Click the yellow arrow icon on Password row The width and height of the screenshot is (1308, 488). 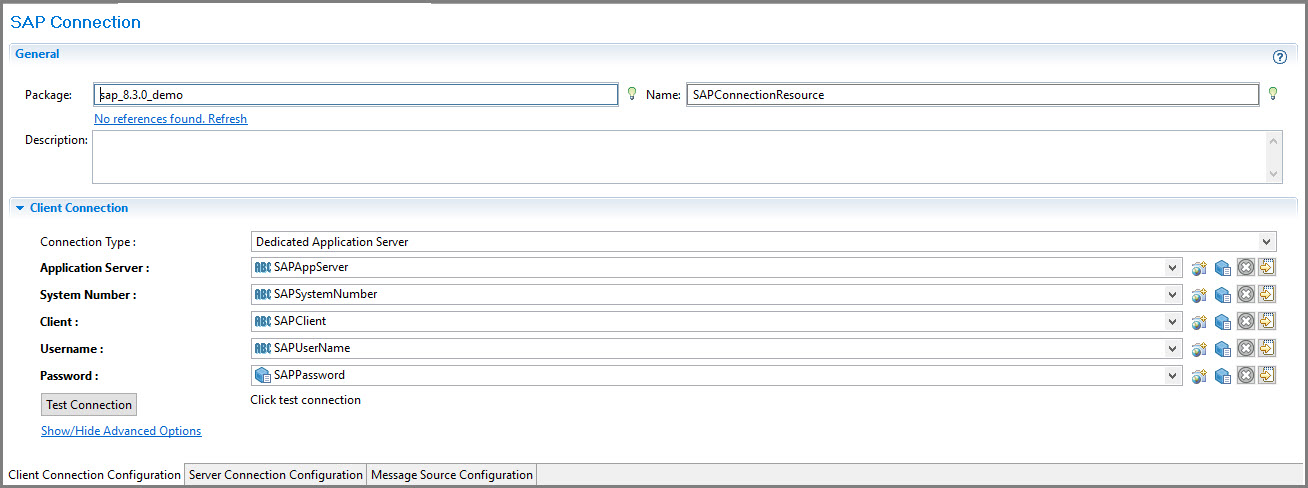tap(1267, 375)
